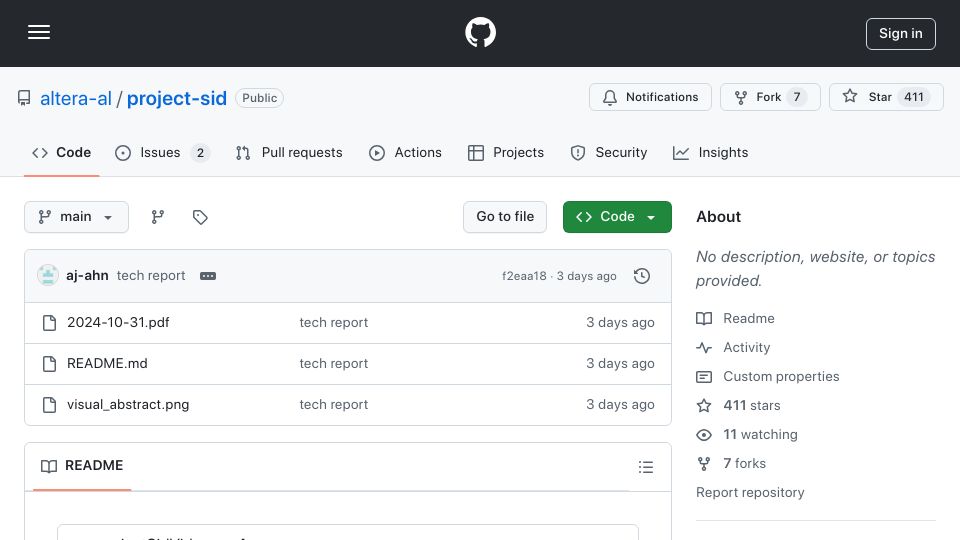Screen dimensions: 960x540
Task: Open commit hash f2eaa18
Action: pyautogui.click(x=524, y=276)
